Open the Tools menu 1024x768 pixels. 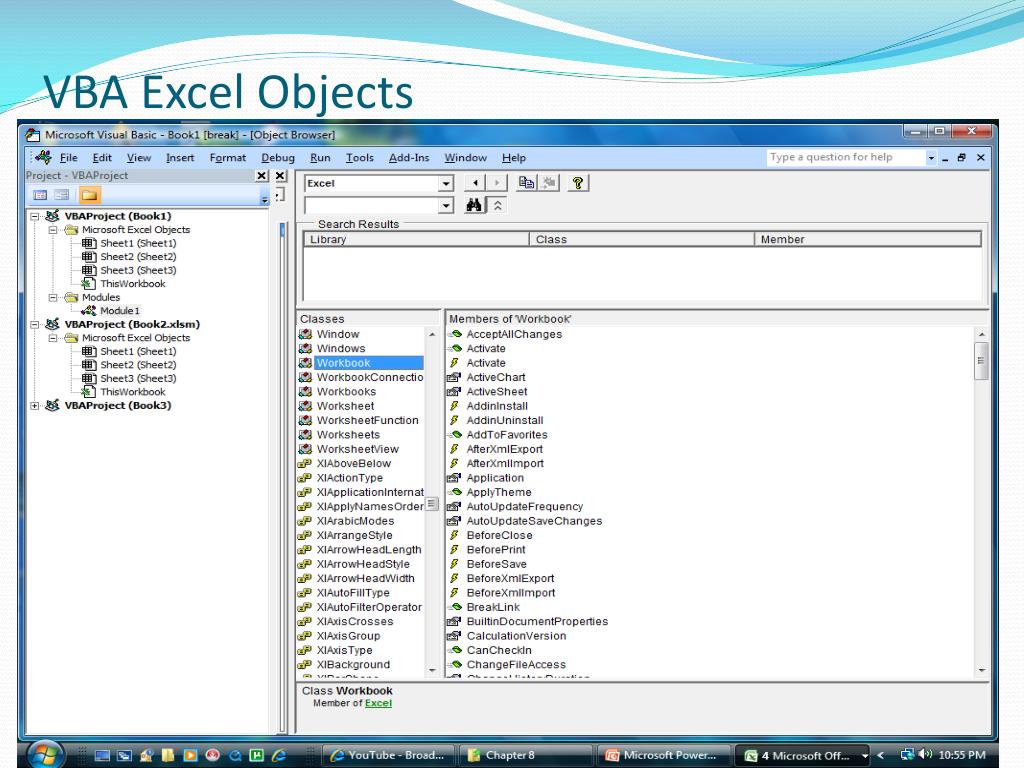coord(359,157)
